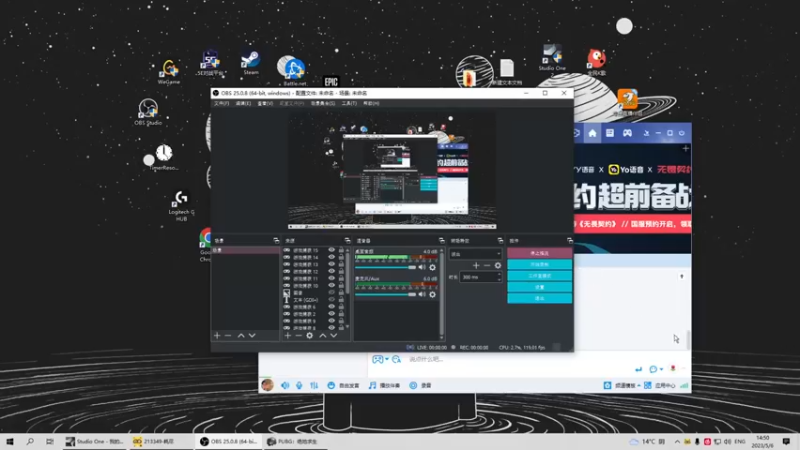Open the Scene Collection (S) menu in OBS

323,104
